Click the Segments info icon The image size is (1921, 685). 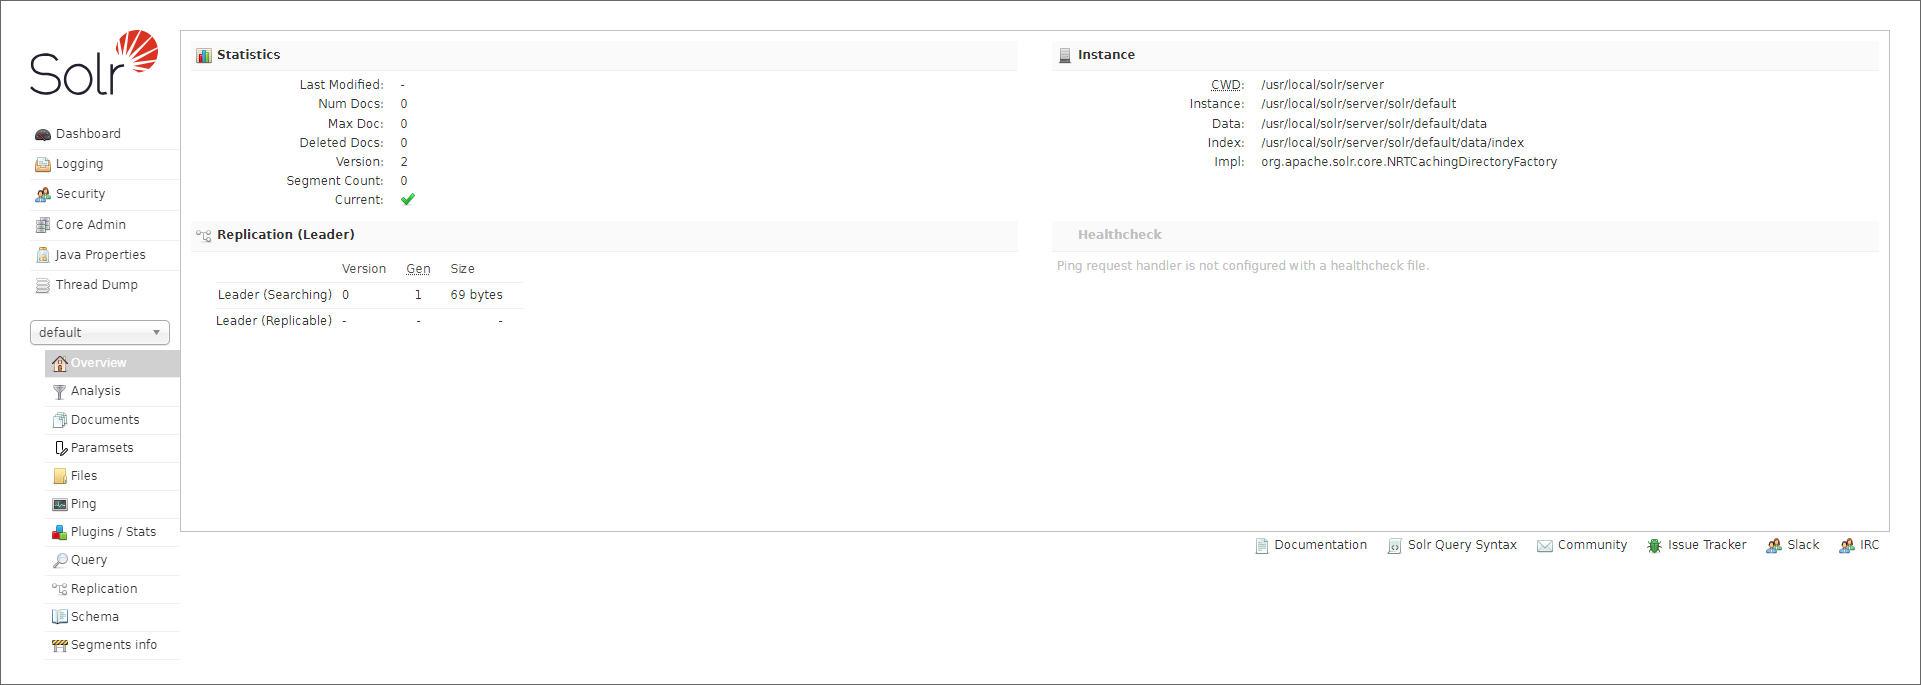60,645
